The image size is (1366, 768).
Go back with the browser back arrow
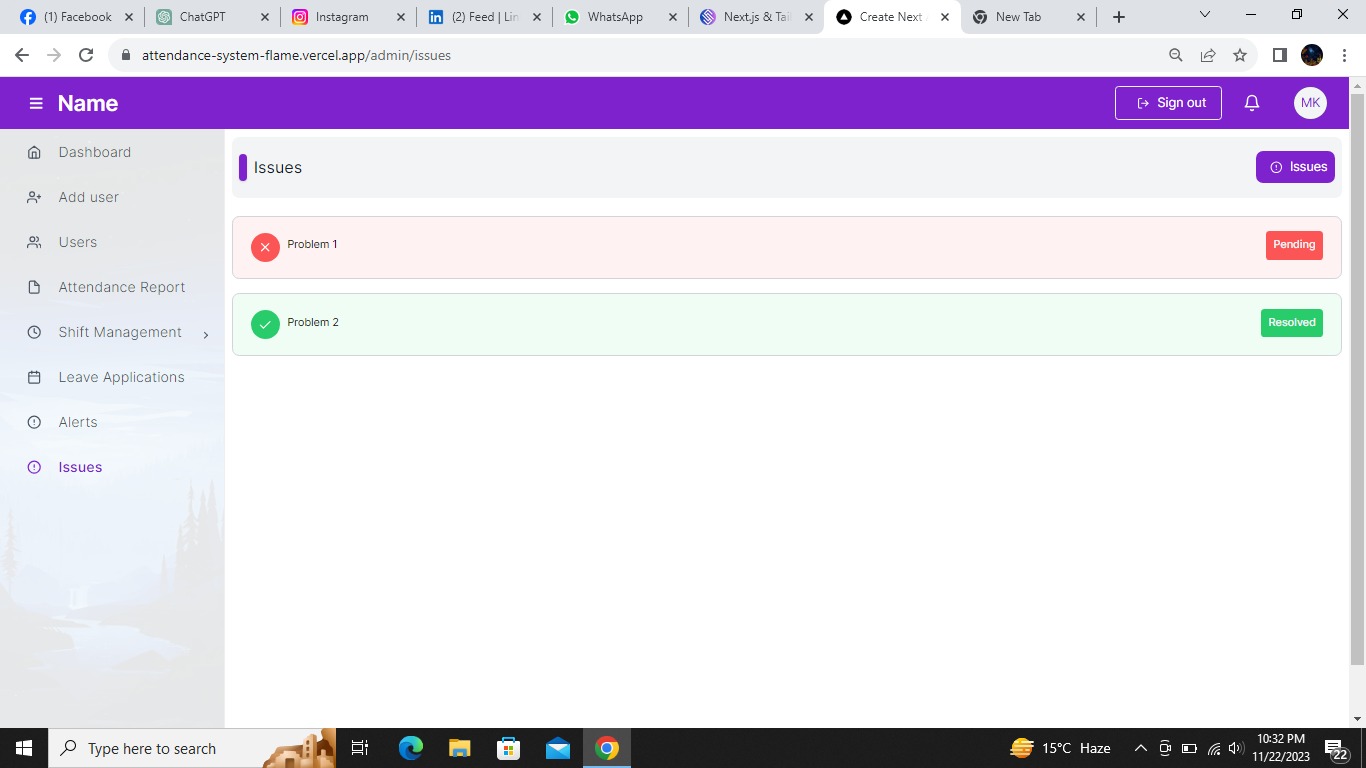22,55
